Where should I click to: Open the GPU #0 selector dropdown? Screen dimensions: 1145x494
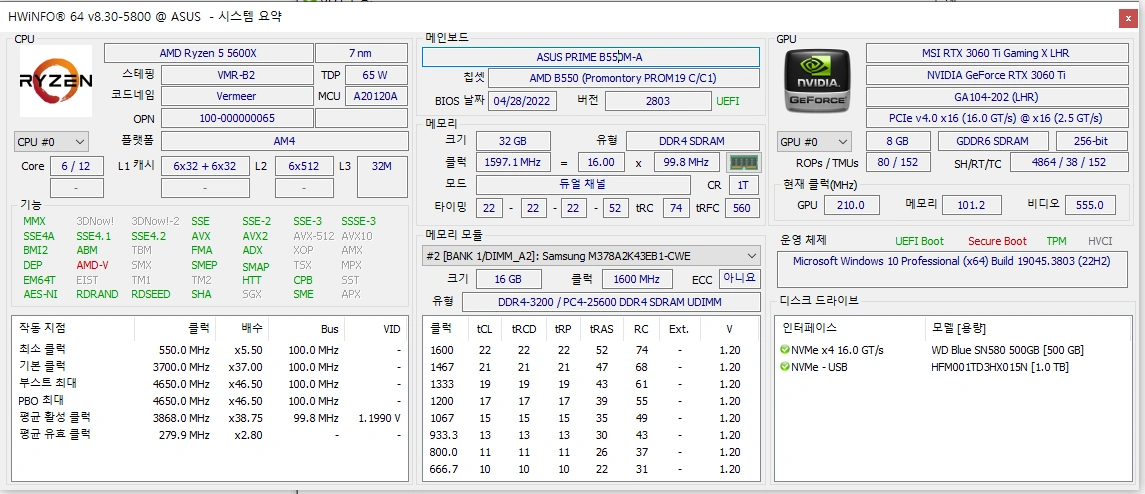[x=815, y=142]
